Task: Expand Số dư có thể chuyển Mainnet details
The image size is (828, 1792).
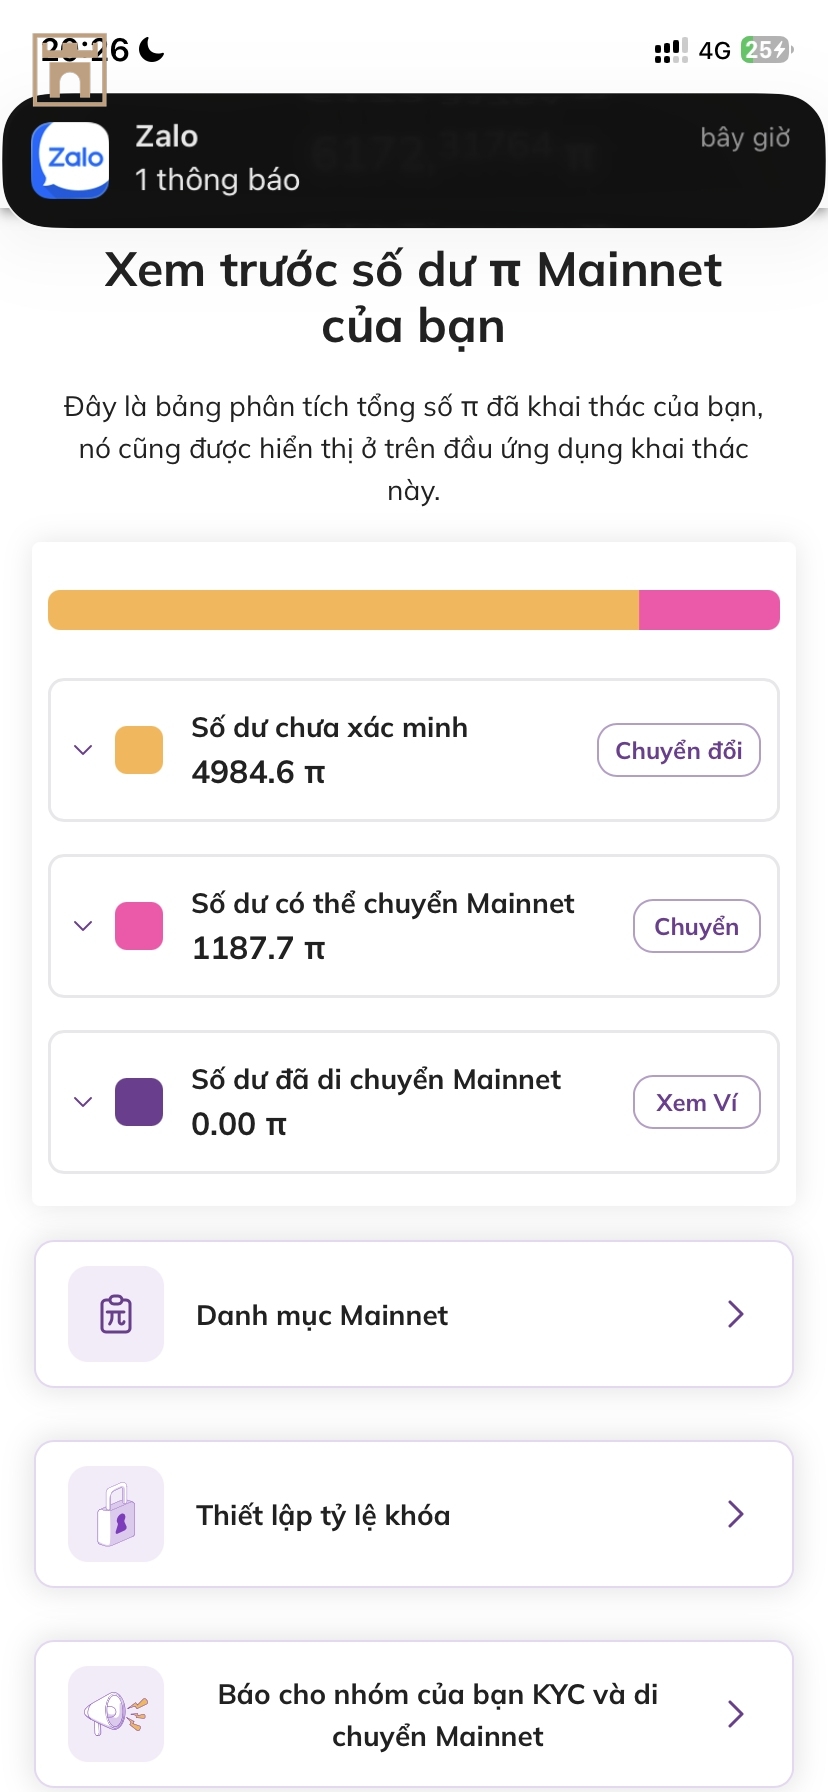Action: (x=83, y=926)
